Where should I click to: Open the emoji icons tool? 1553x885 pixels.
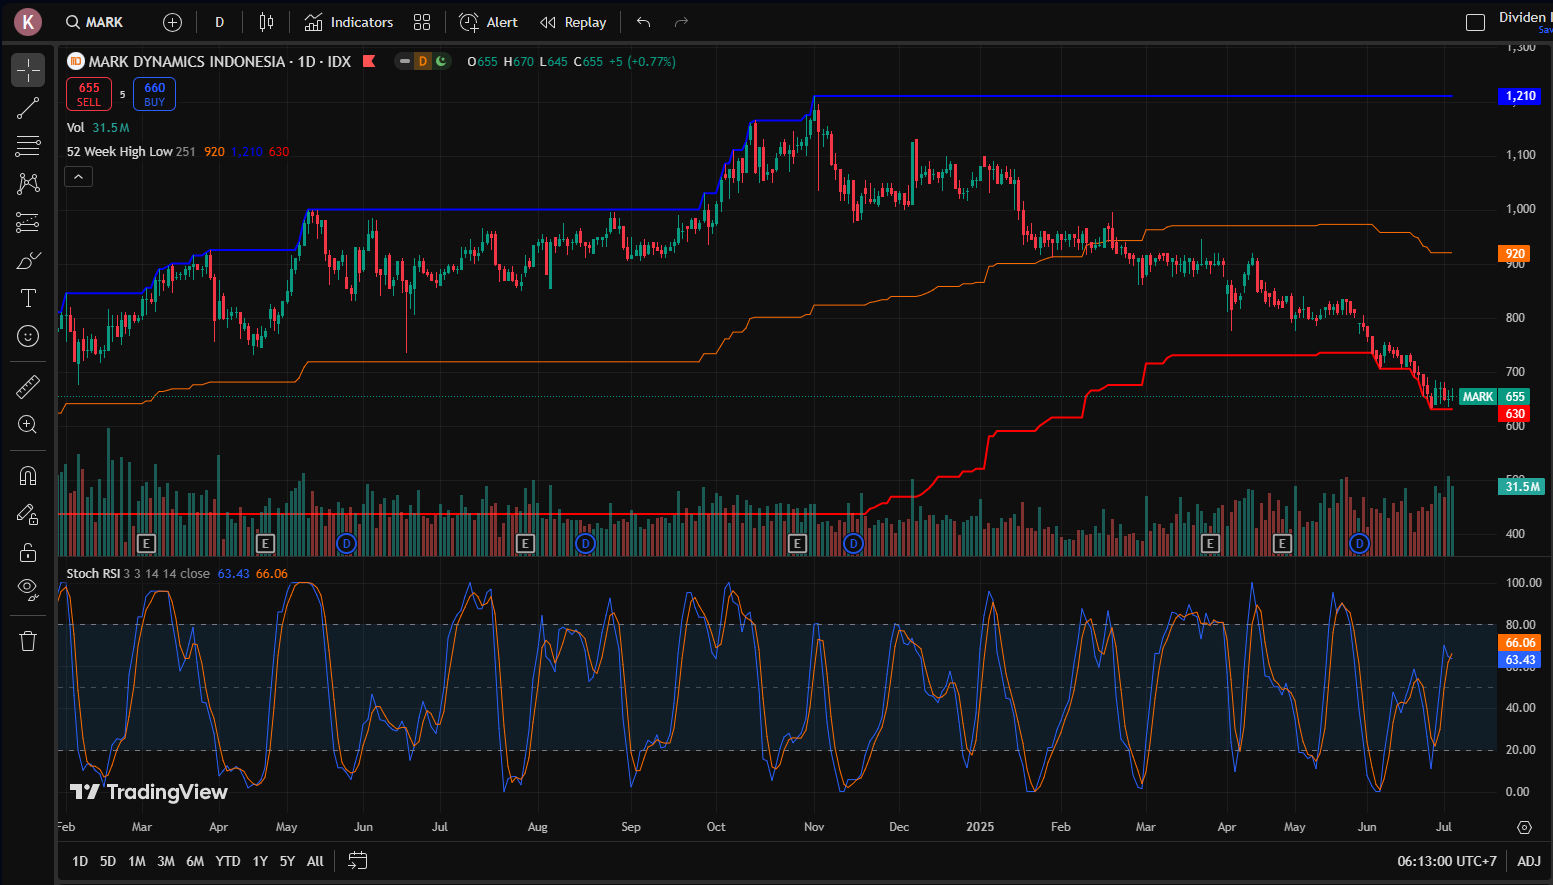(x=28, y=336)
